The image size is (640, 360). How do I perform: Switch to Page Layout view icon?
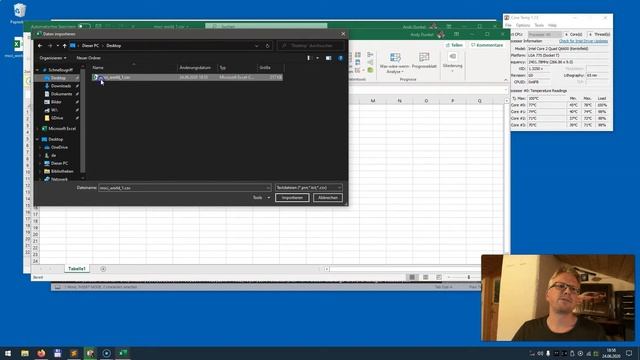point(426,277)
